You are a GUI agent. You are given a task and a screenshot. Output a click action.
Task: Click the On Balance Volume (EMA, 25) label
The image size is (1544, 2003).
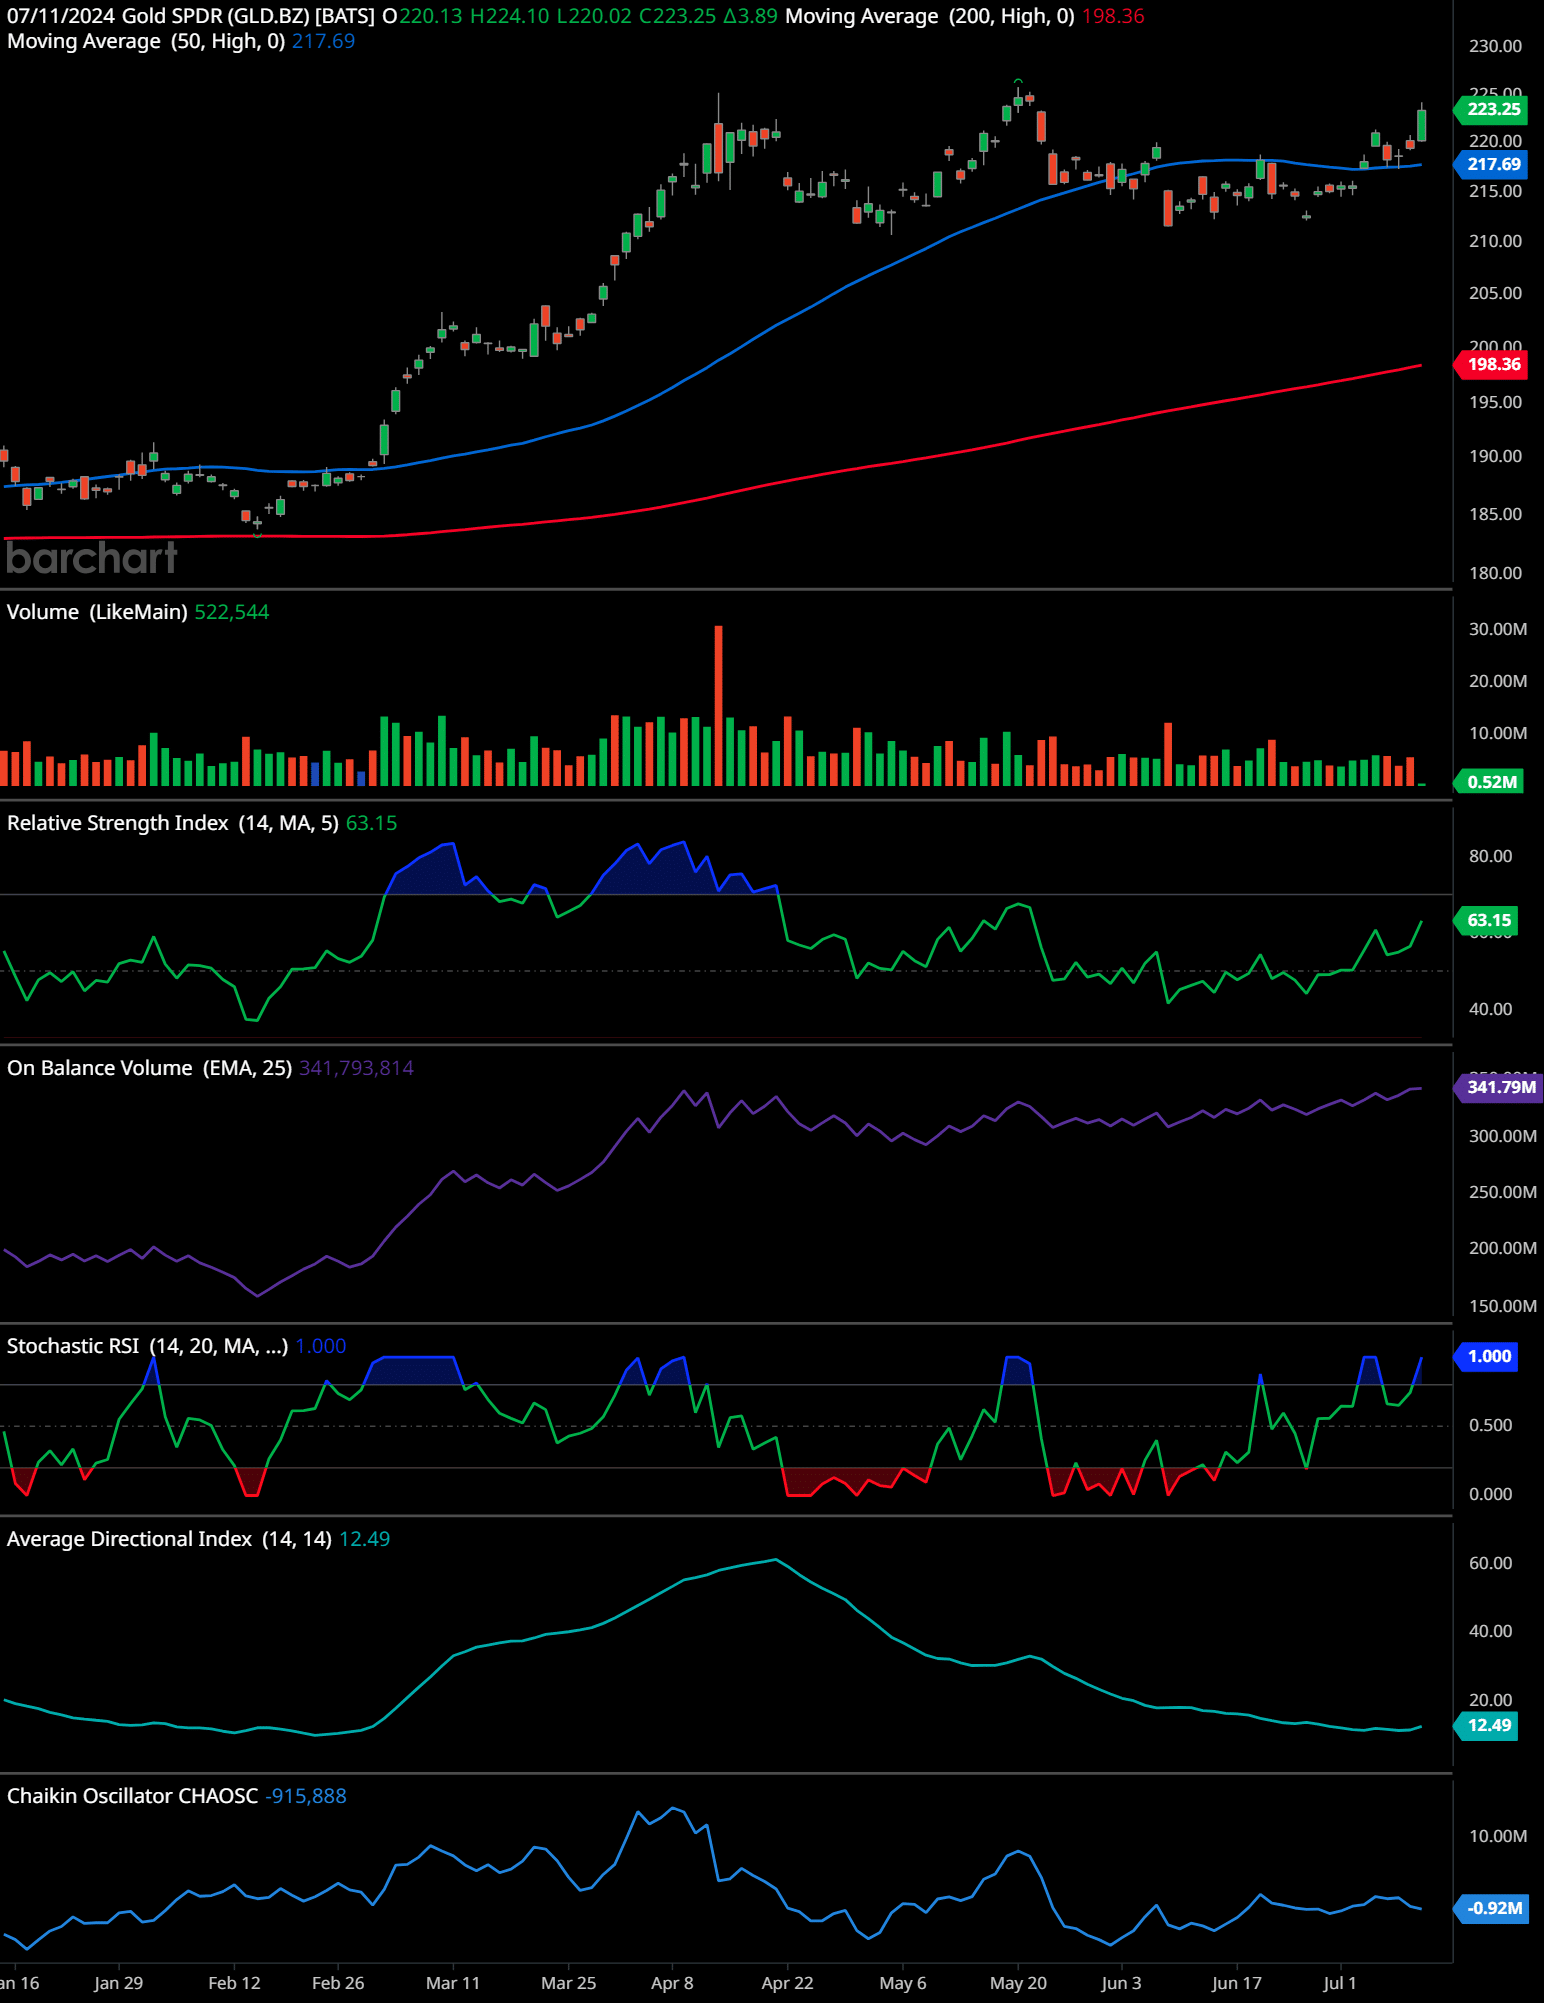tap(150, 1068)
